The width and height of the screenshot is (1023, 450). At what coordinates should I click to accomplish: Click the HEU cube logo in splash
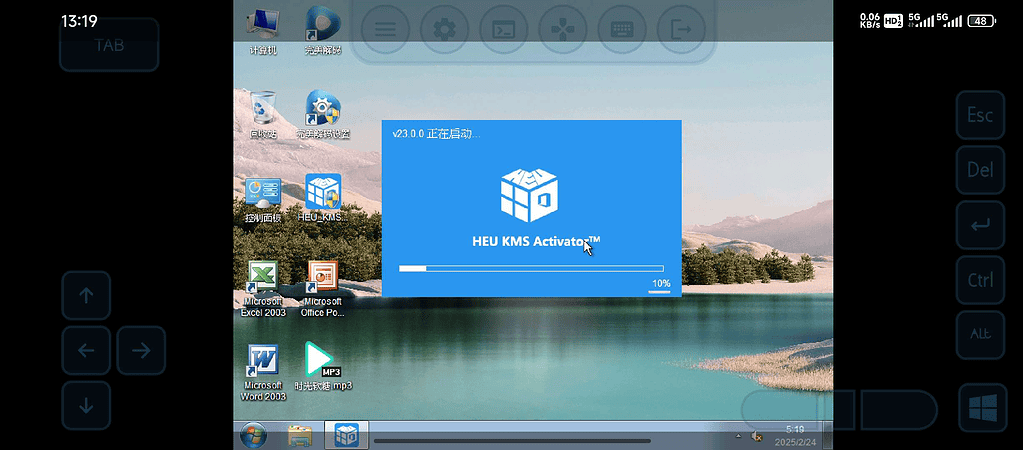point(529,194)
